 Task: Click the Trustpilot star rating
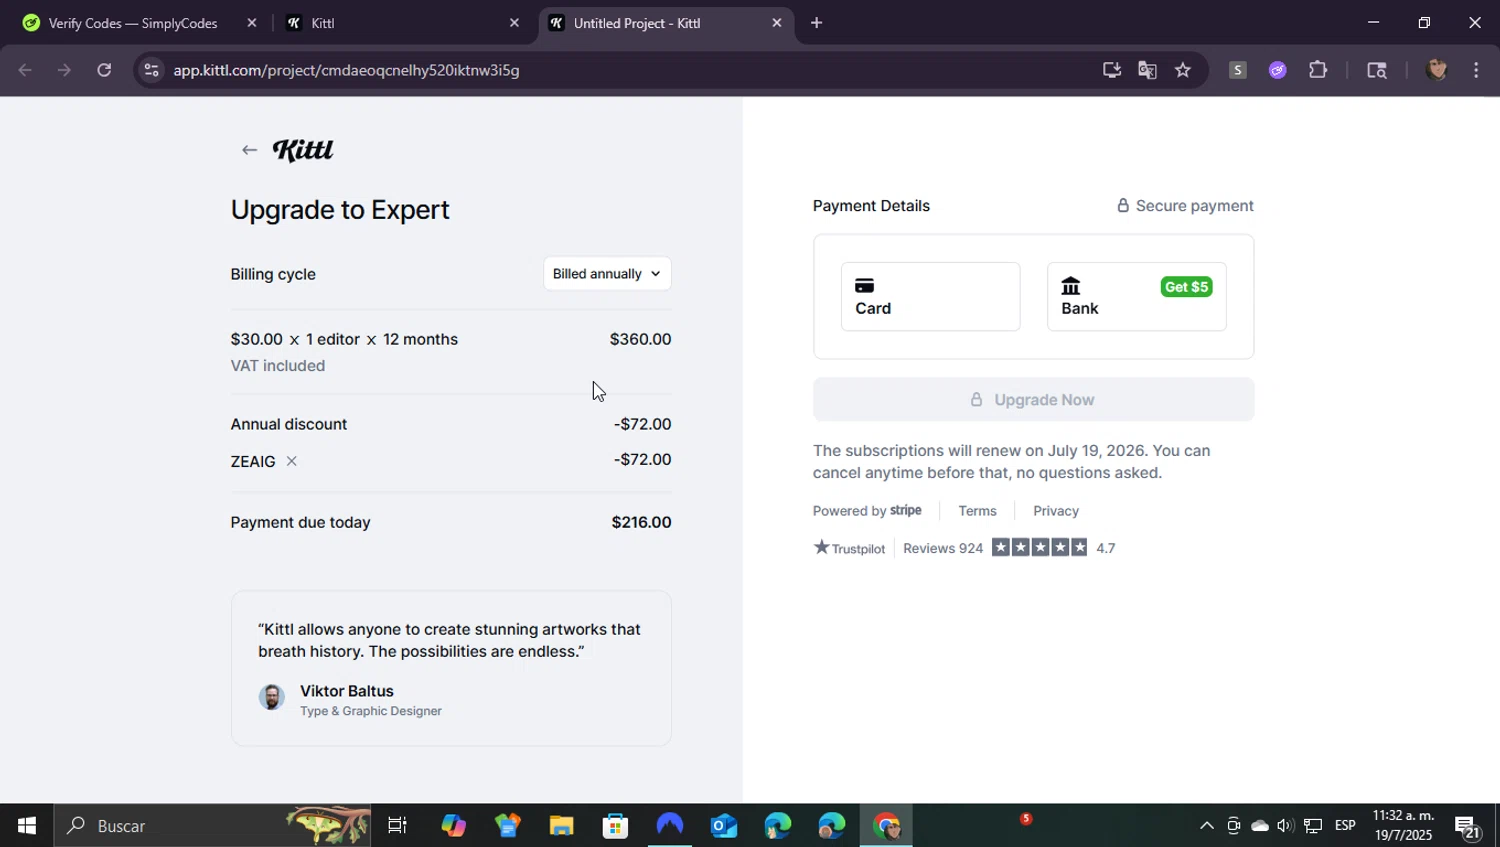pos(1039,548)
